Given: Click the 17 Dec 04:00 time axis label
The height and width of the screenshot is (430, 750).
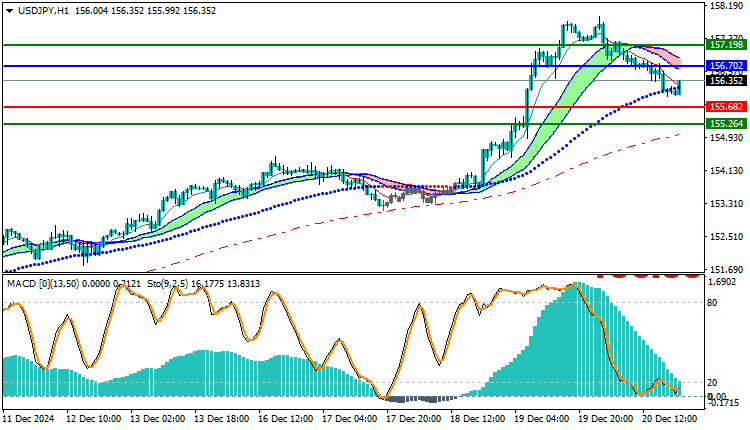Looking at the screenshot, I should point(350,419).
